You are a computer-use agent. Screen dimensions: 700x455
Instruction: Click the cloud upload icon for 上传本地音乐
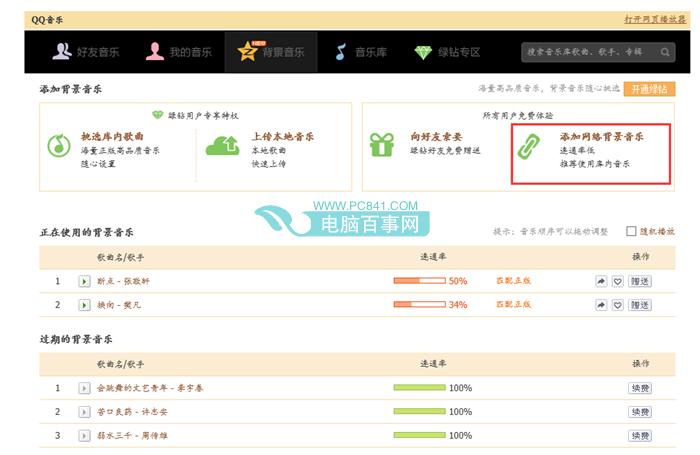(x=222, y=146)
